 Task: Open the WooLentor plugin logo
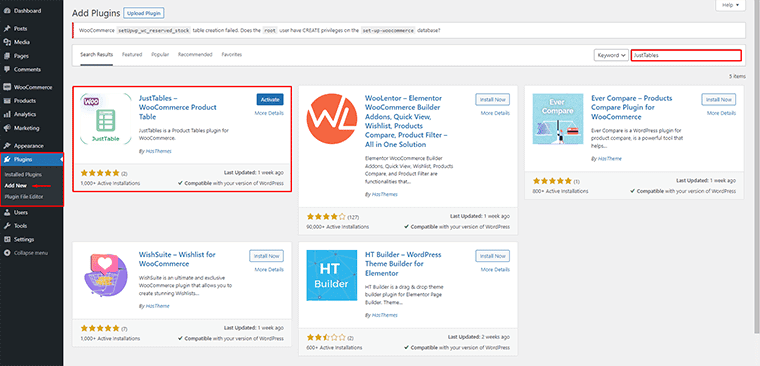(332, 119)
